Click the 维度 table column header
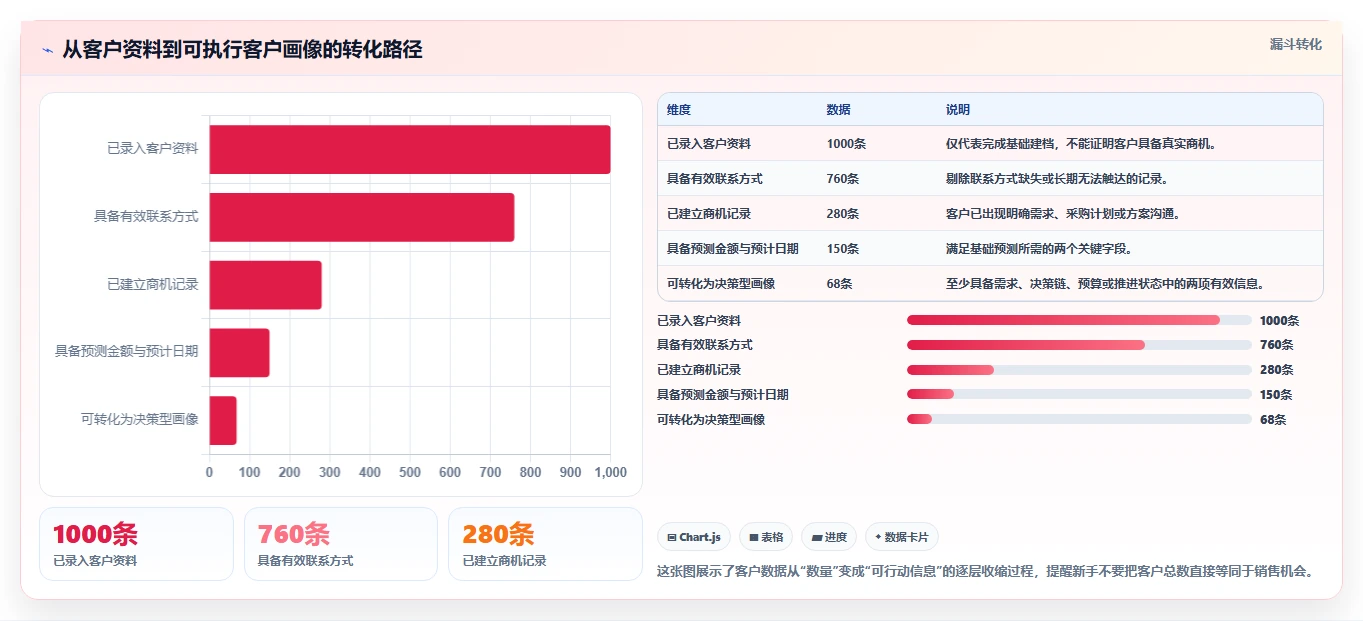Viewport: 1363px width, 621px height. [679, 110]
